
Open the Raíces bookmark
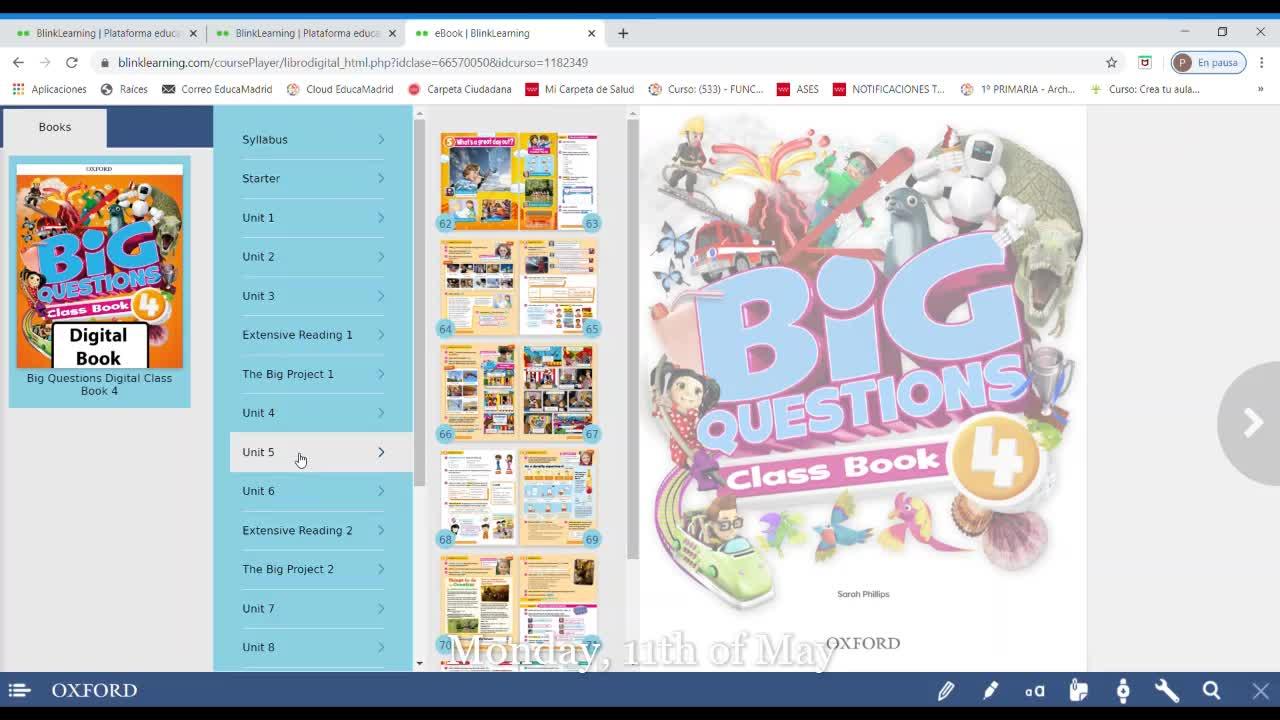(x=124, y=89)
